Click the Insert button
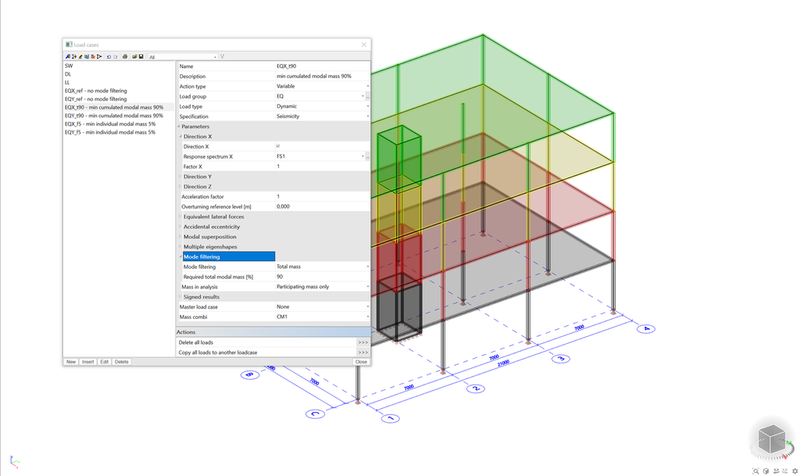The height and width of the screenshot is (476, 800). 88,362
